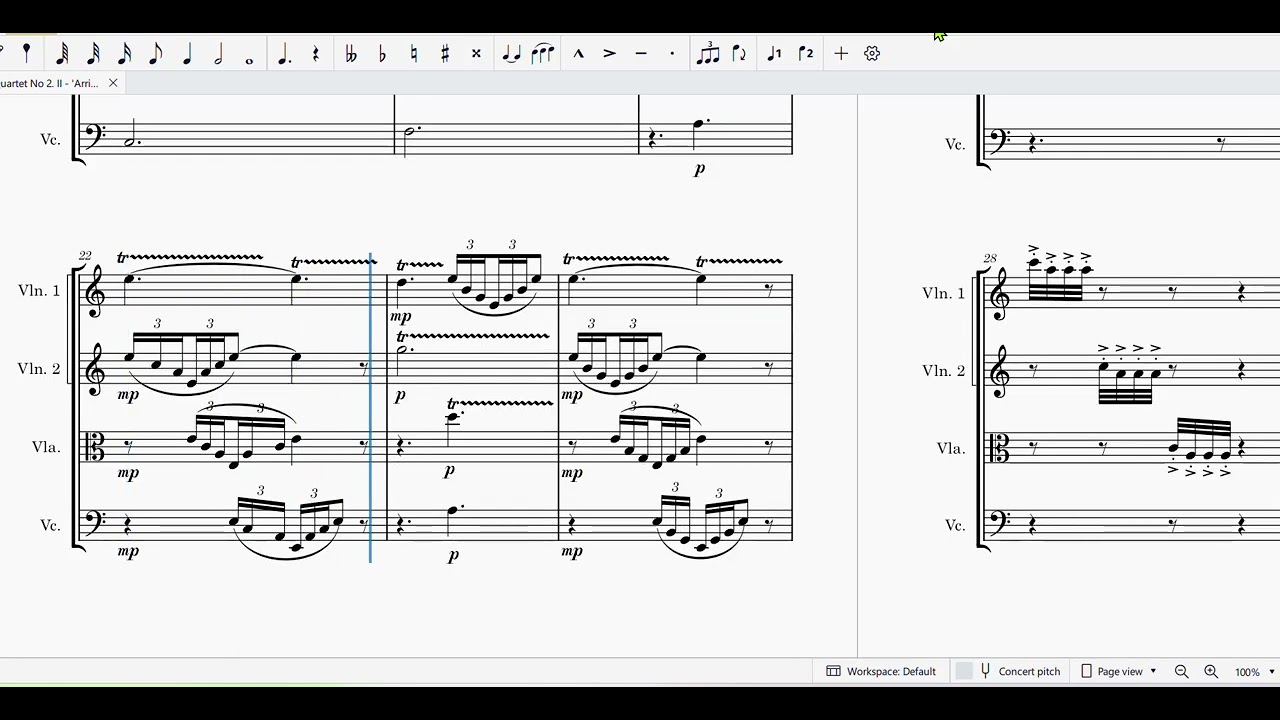Switch to Voice 2
This screenshot has height=720, width=1280.
point(806,54)
